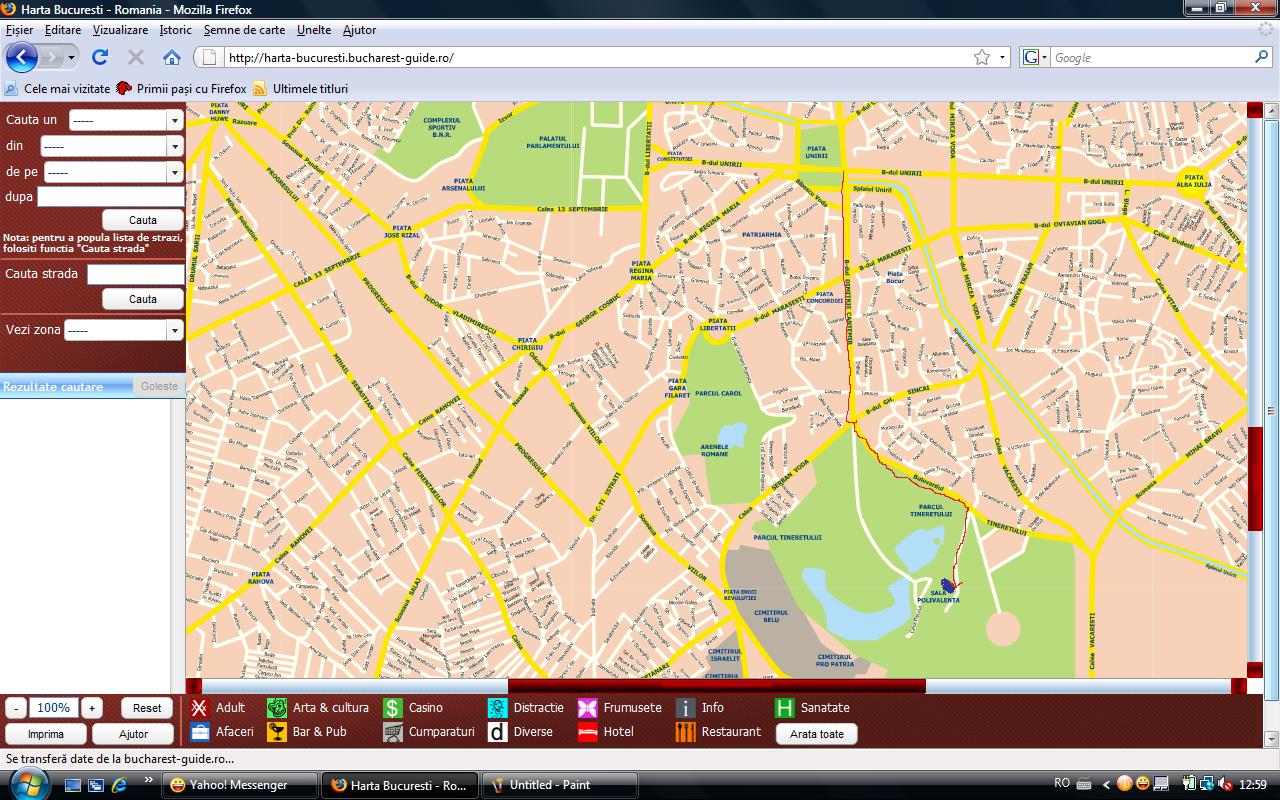This screenshot has width=1280, height=800.
Task: Open the Istoric menu
Action: pos(175,30)
